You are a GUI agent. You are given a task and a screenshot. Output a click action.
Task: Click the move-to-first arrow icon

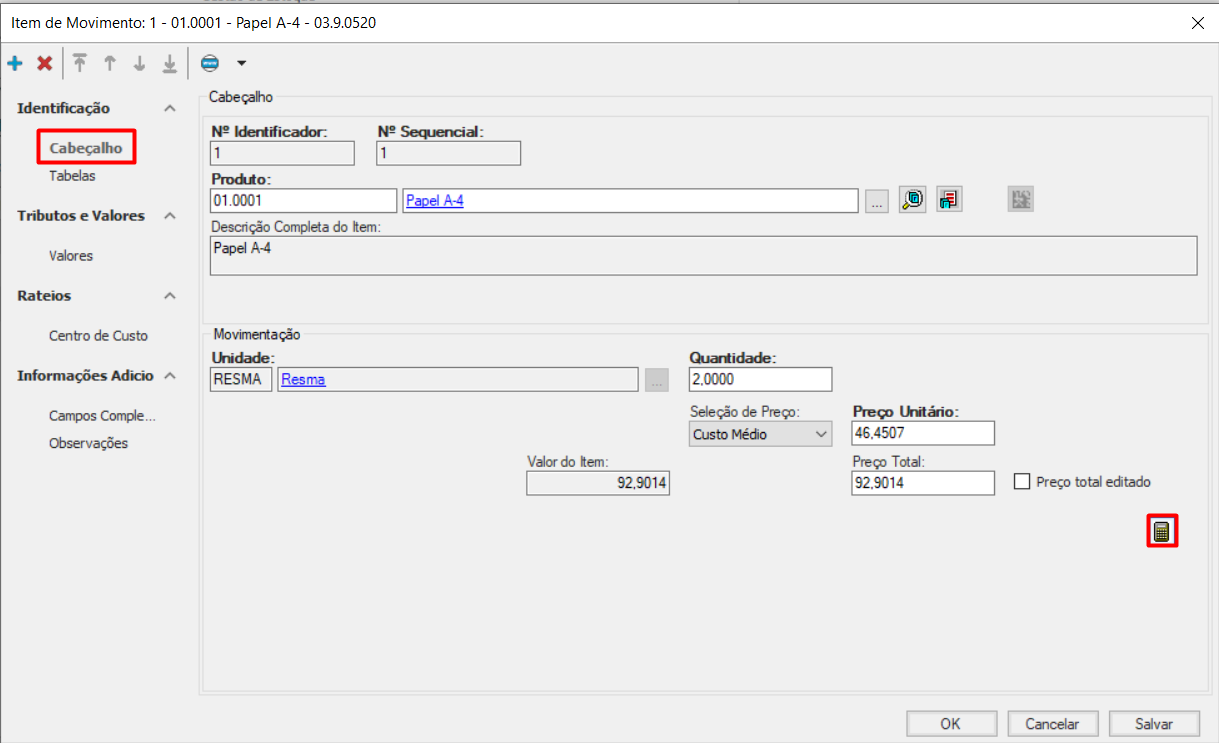click(79, 64)
